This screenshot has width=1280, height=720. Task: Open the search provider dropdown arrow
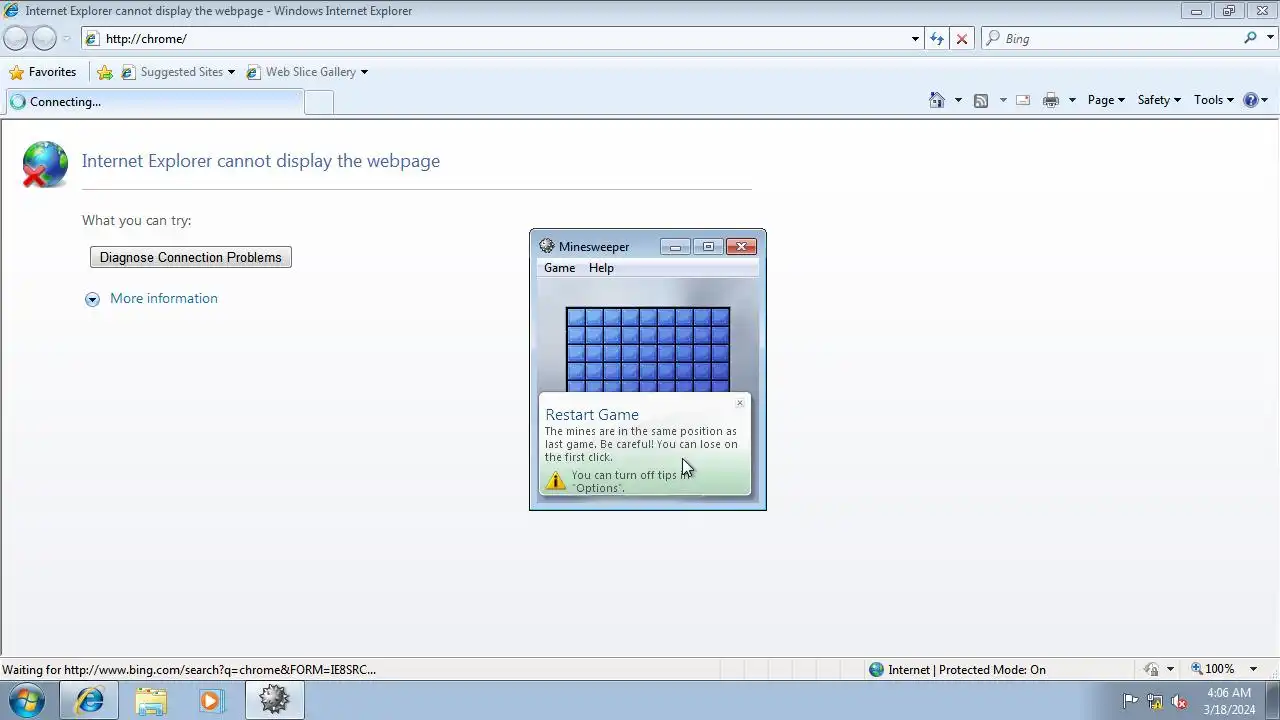pyautogui.click(x=1270, y=39)
